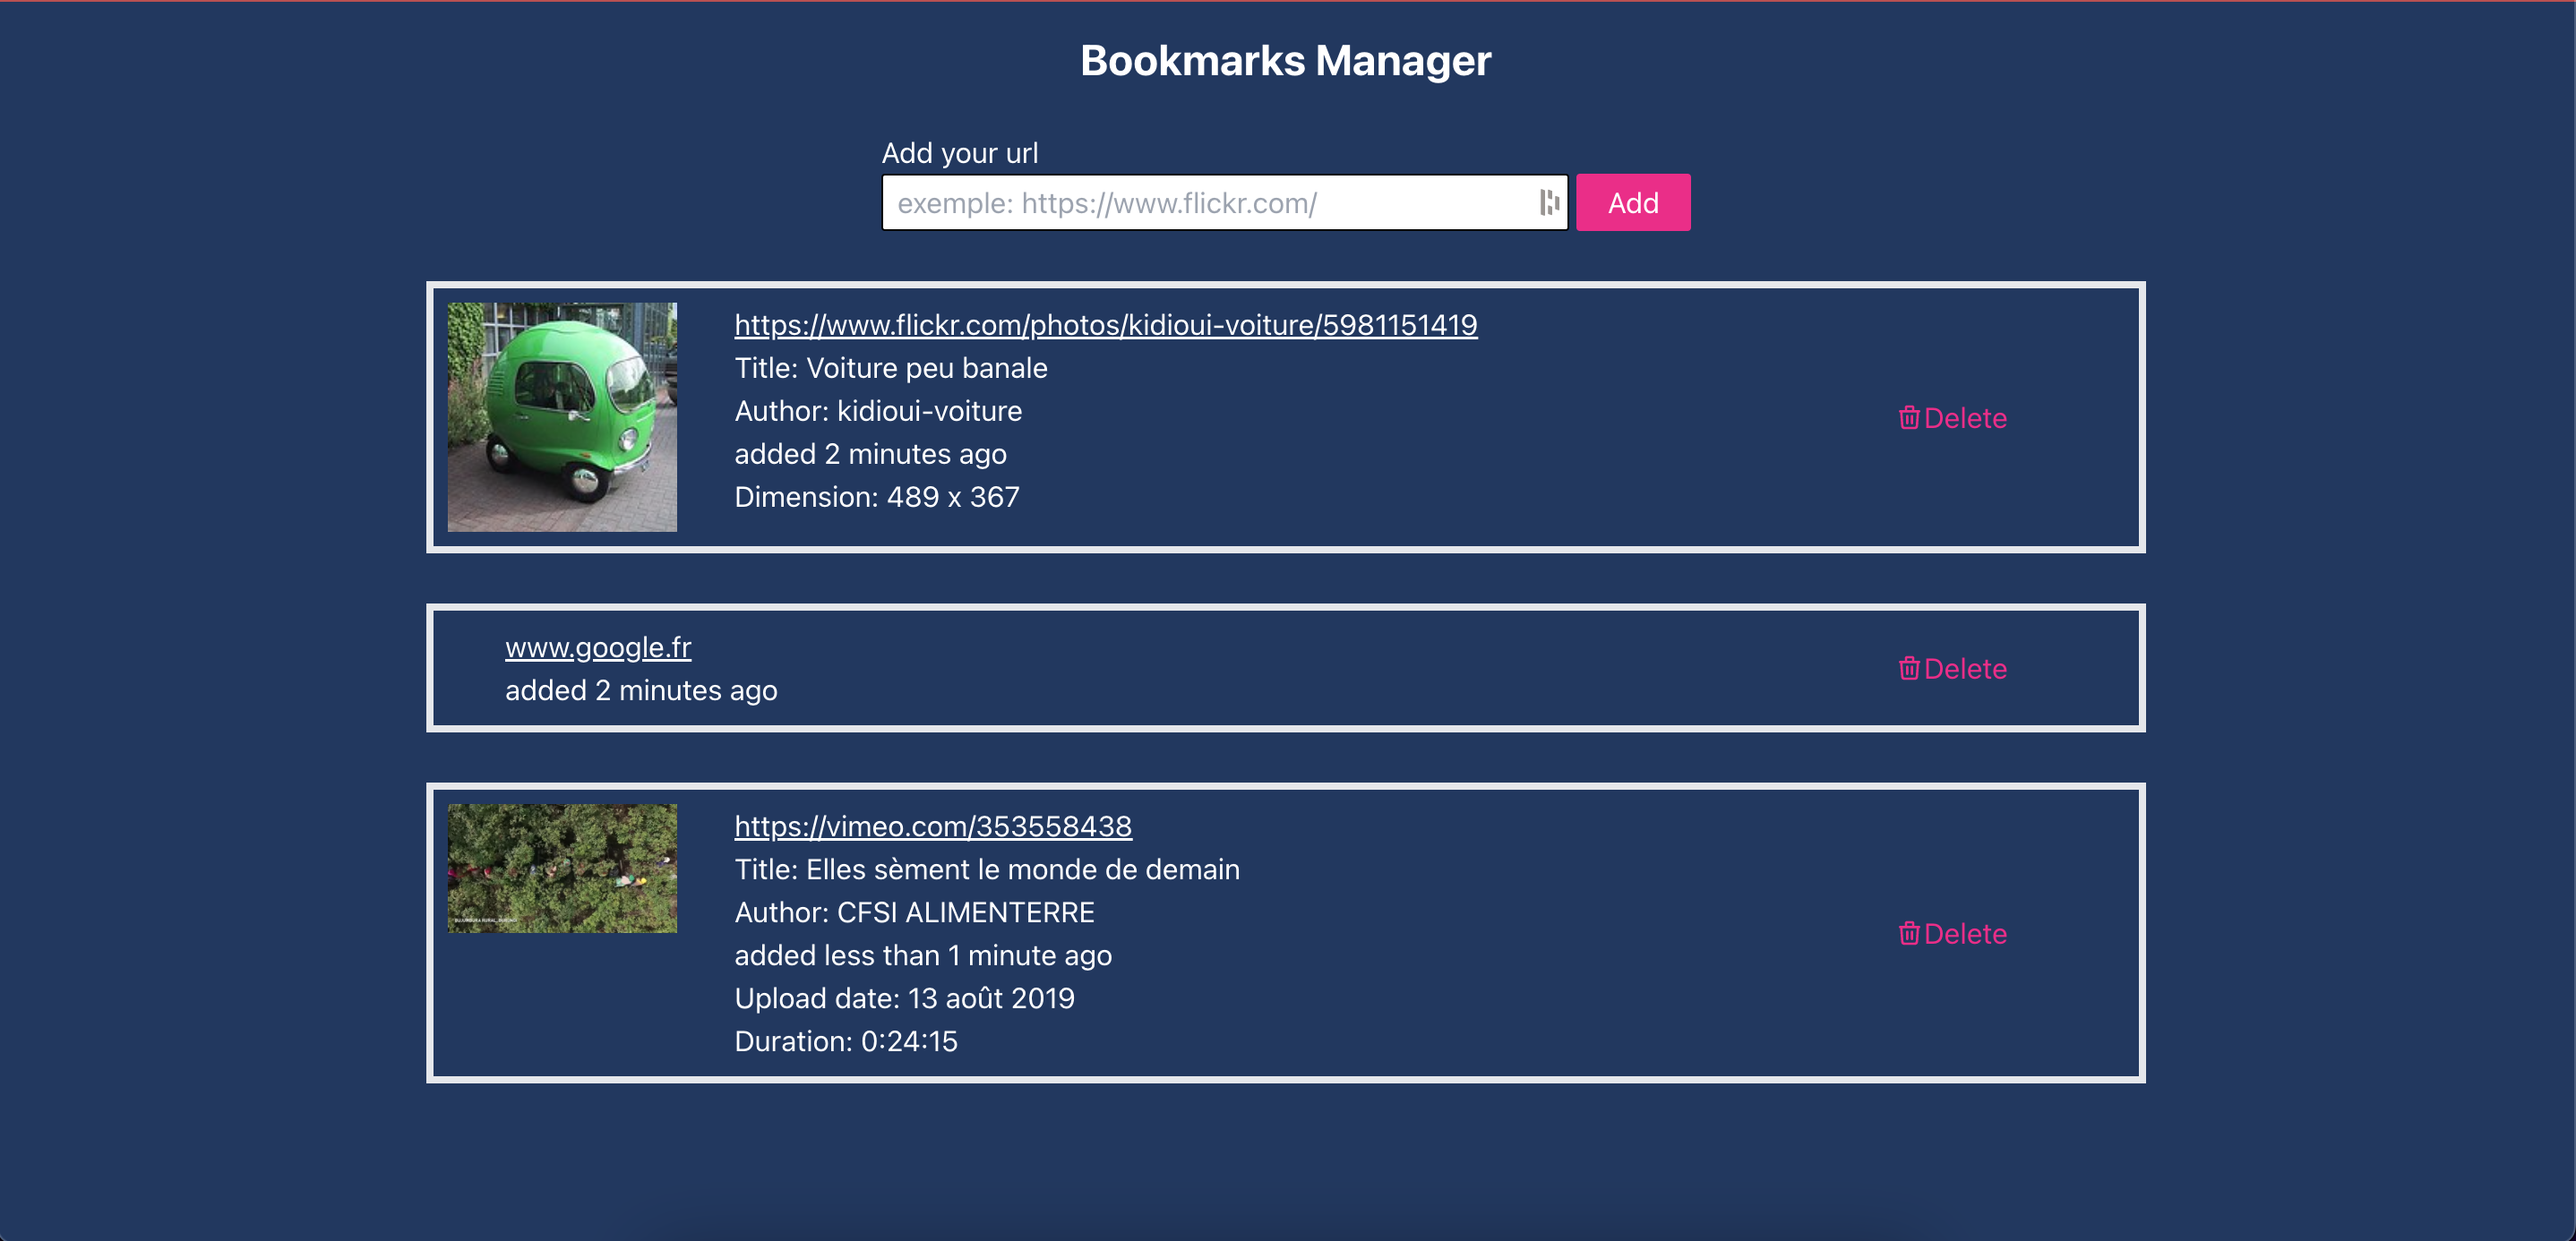Click the Delete label on the Vimeo bookmark
Screen dimensions: 2576x1241
[1965, 933]
